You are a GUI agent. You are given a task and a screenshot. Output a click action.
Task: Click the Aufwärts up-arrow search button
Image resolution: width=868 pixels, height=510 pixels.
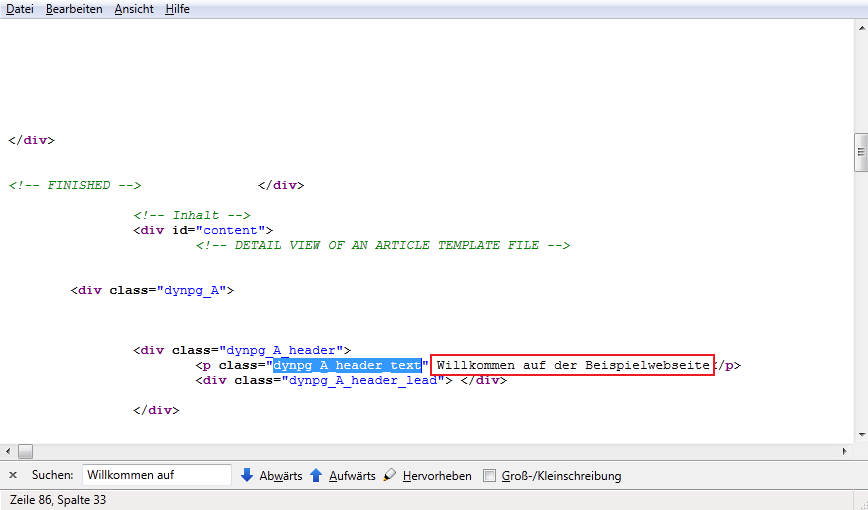pyautogui.click(x=342, y=476)
